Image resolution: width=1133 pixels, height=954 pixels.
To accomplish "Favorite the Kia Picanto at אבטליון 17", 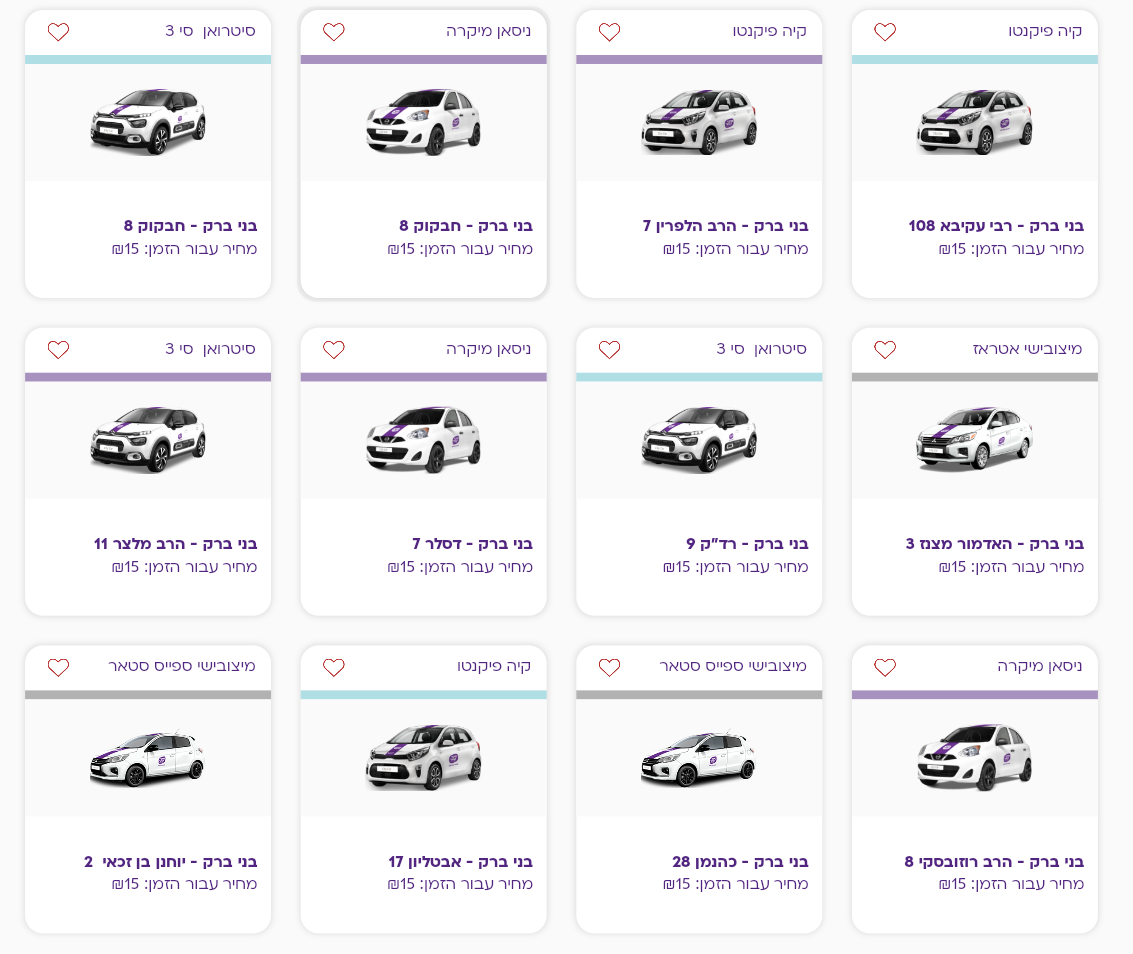I will [x=334, y=667].
